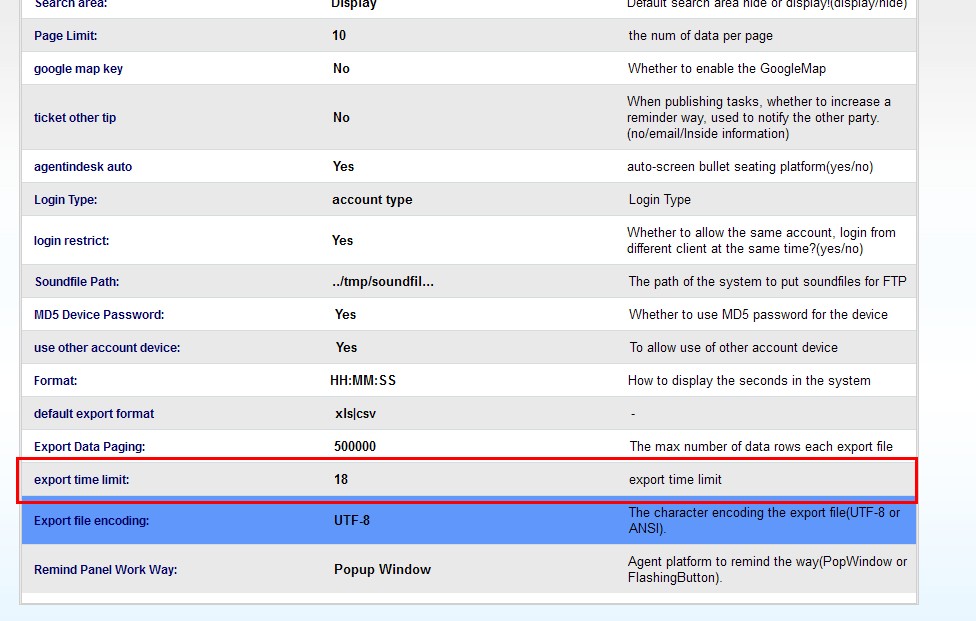Select the 'account type' Login Type value

372,200
